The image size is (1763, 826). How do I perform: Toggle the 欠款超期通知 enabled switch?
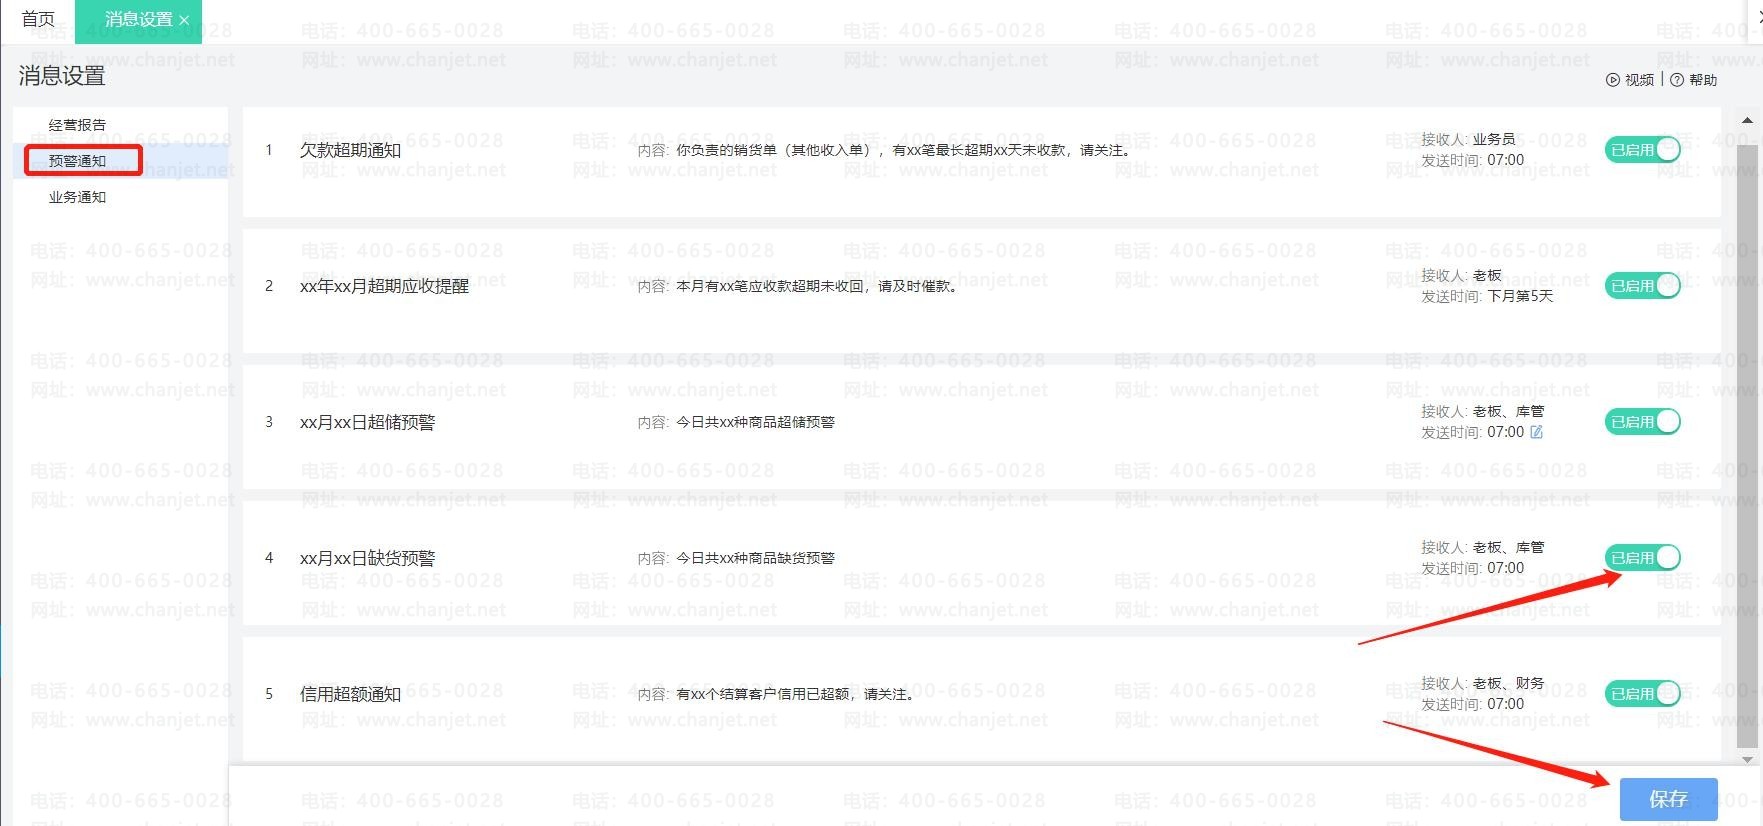(x=1642, y=150)
